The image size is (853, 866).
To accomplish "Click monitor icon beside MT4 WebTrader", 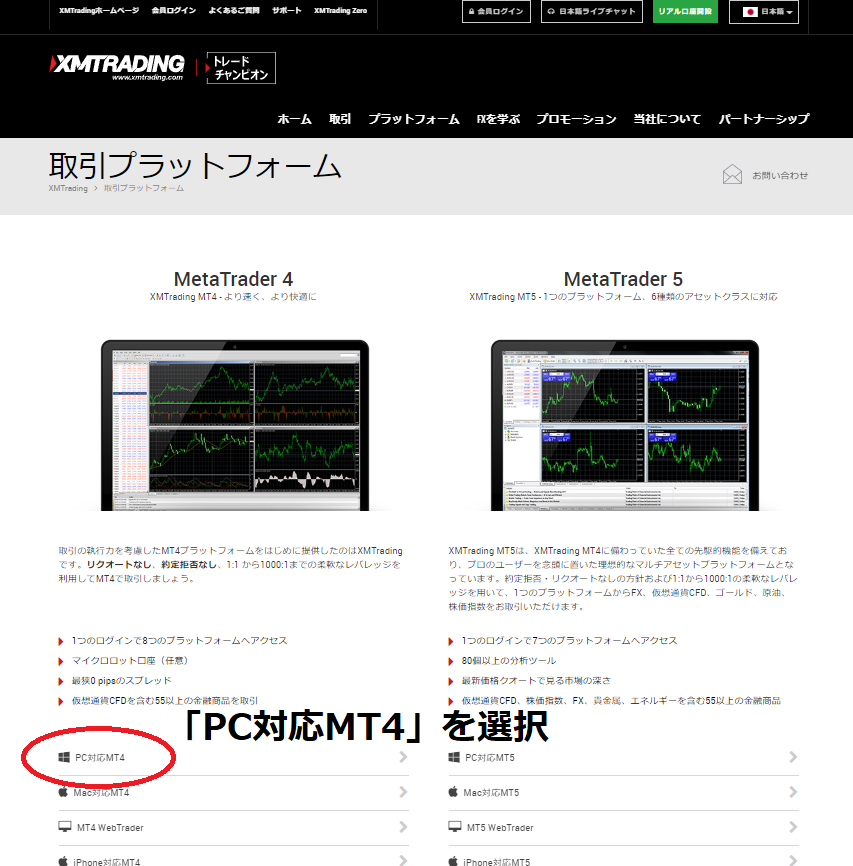I will 65,827.
